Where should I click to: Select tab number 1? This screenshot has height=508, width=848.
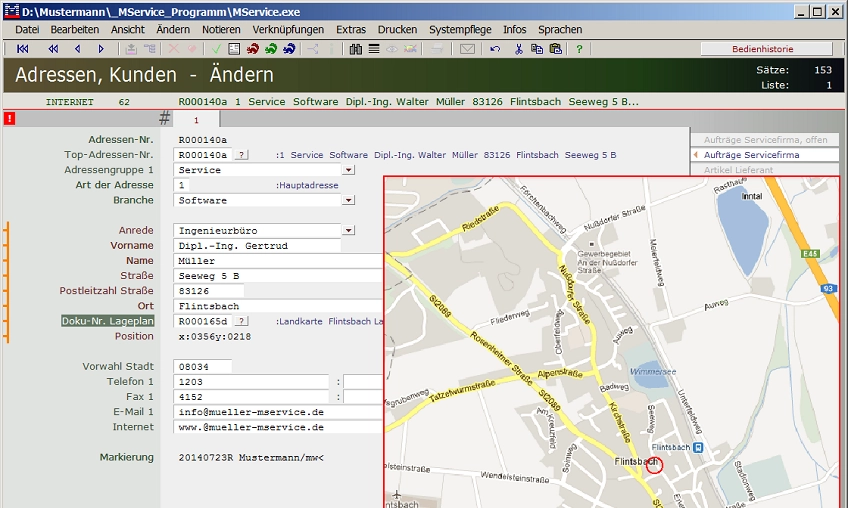click(x=196, y=119)
